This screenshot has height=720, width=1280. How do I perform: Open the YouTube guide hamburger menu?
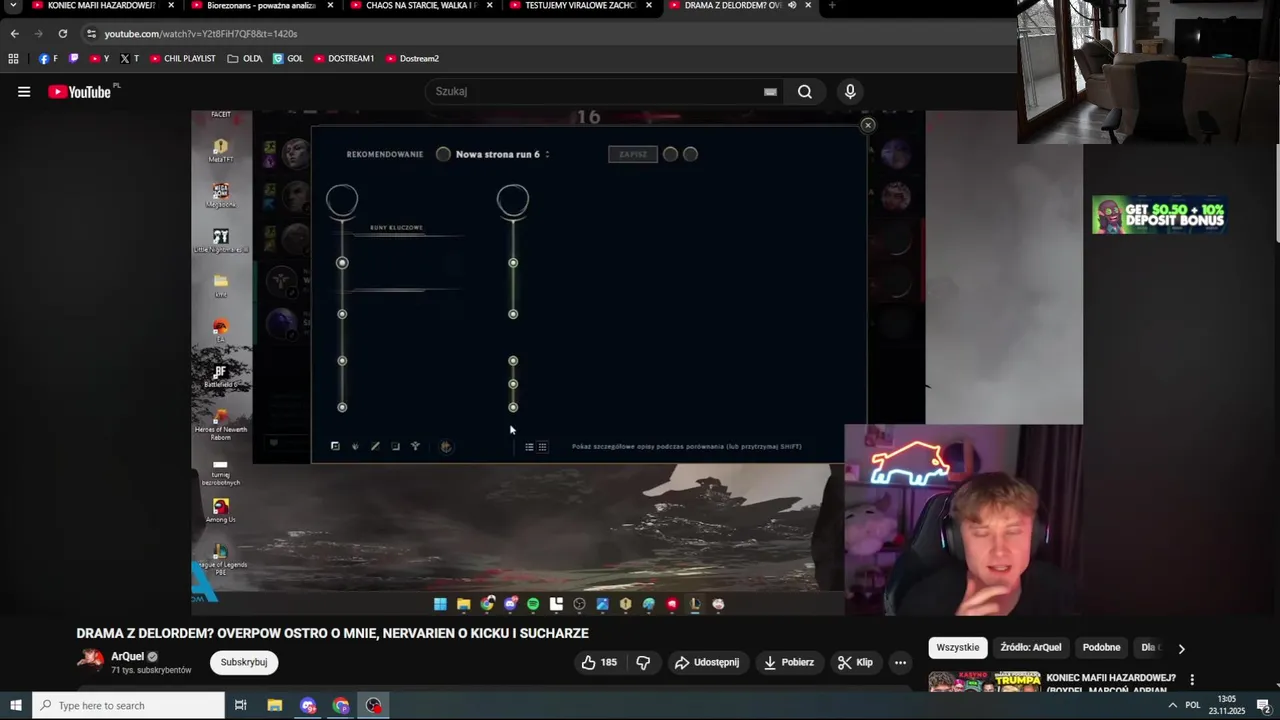click(24, 92)
